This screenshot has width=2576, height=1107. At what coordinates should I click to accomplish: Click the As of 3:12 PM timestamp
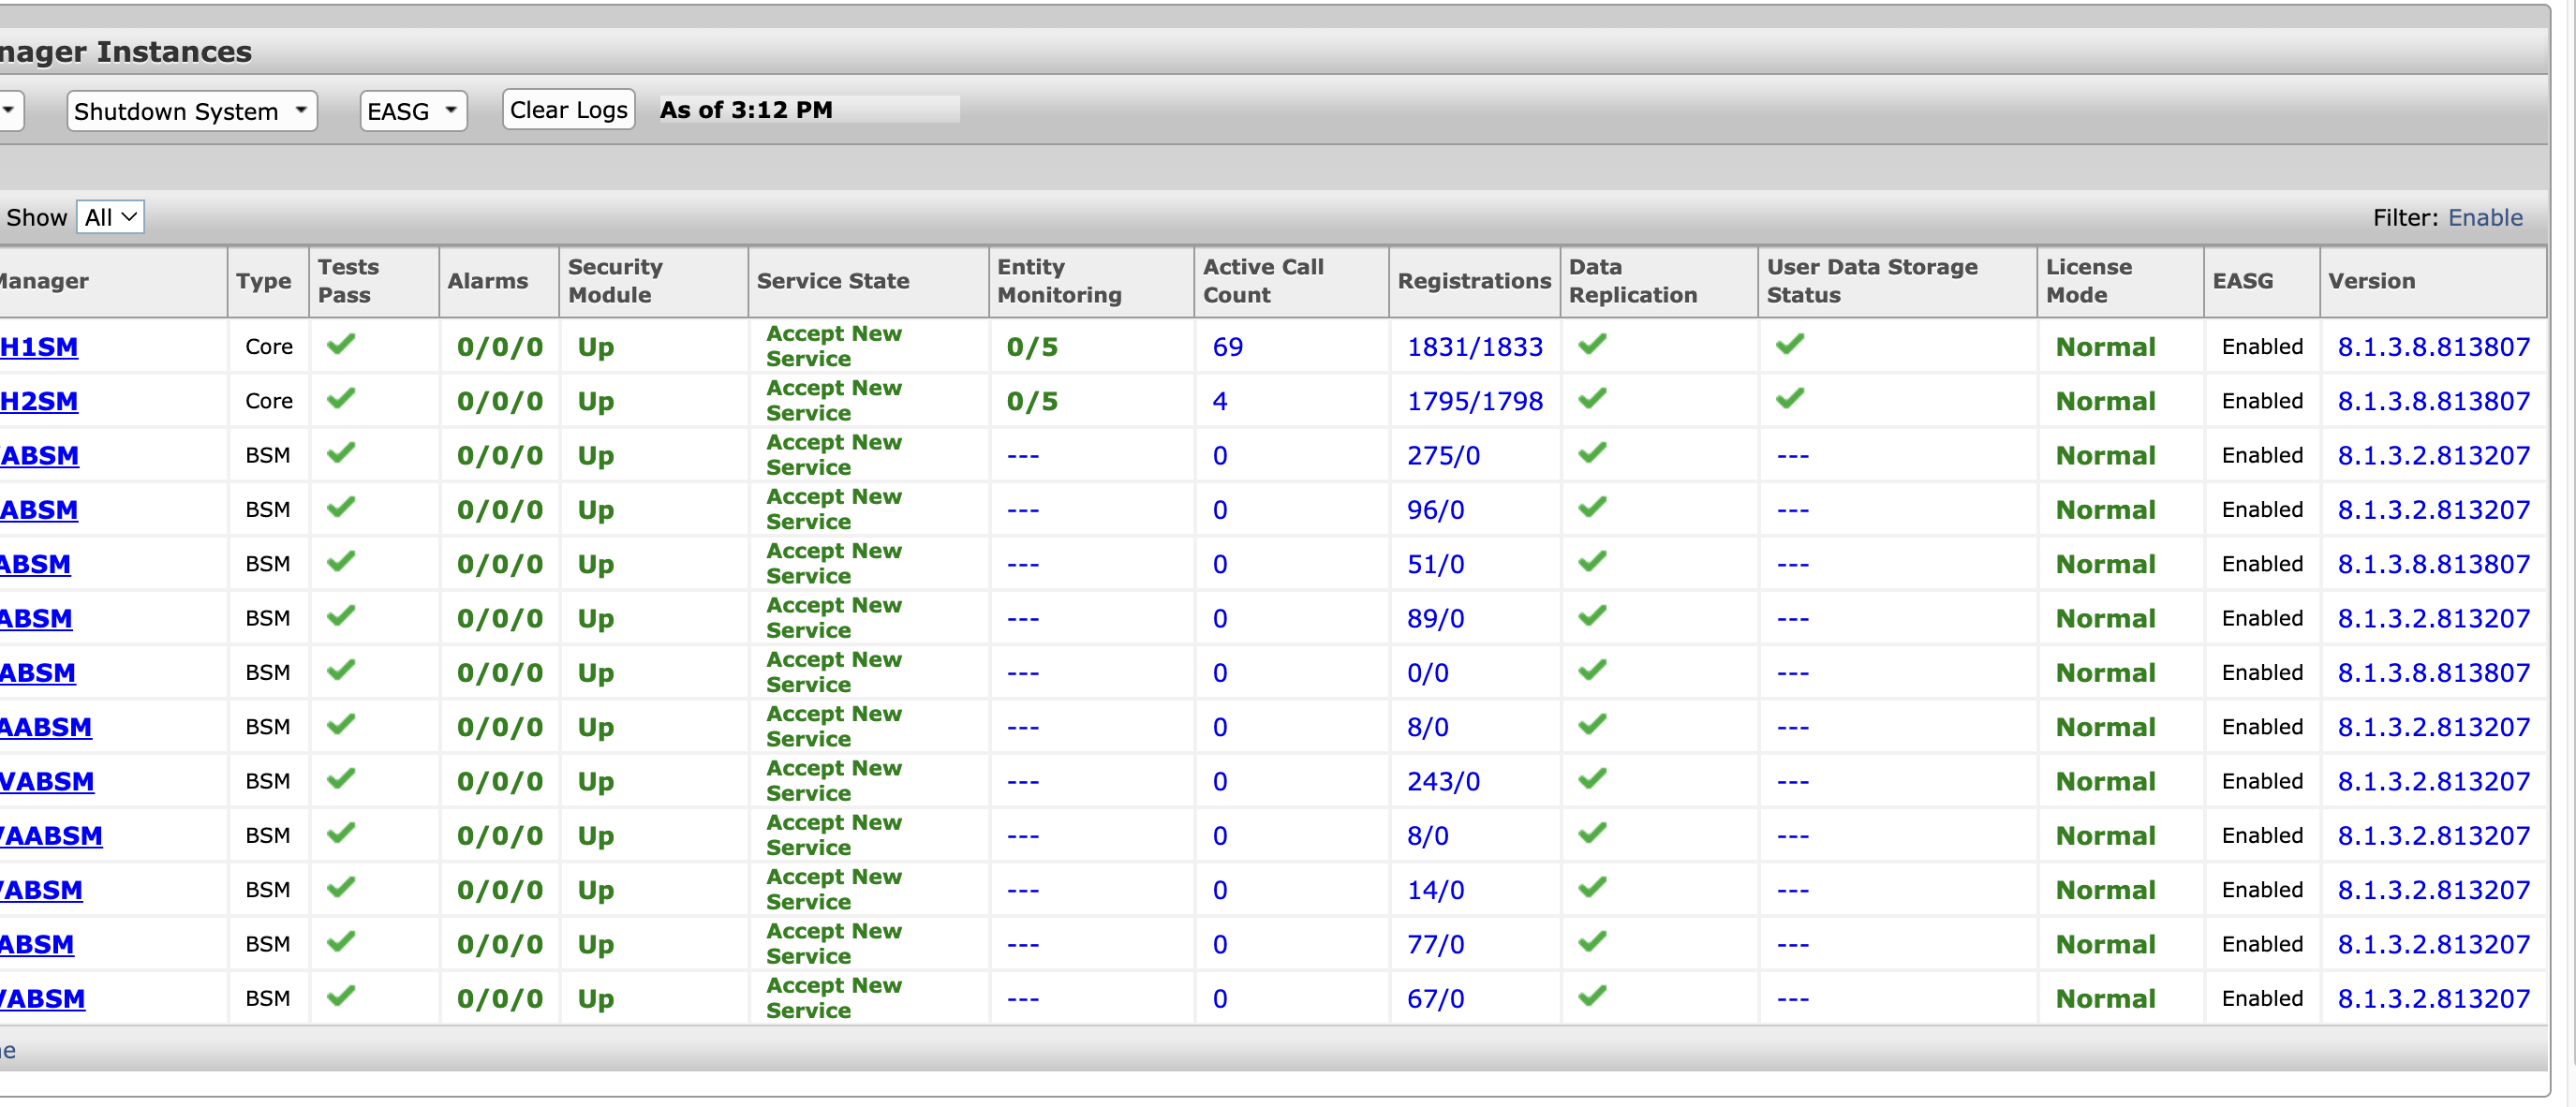point(746,110)
